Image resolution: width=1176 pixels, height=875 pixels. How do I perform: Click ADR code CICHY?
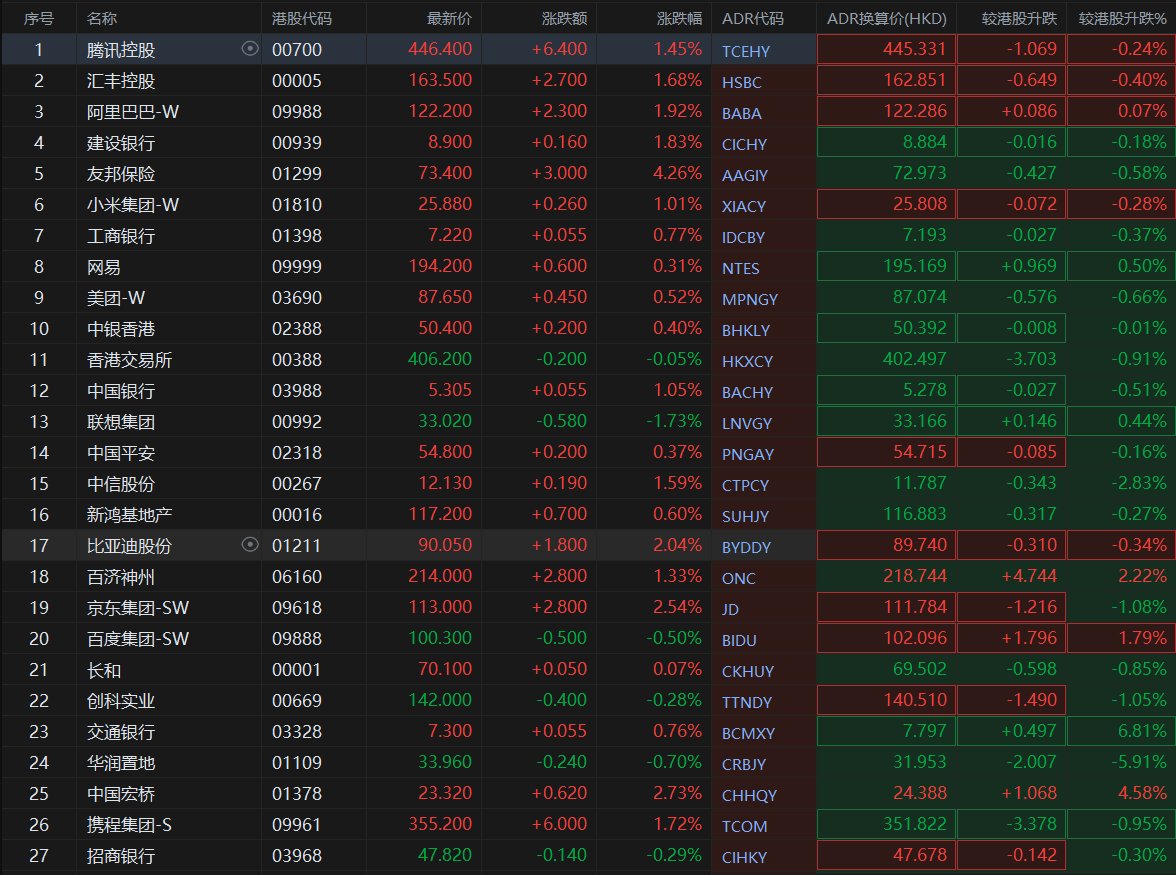[x=744, y=145]
